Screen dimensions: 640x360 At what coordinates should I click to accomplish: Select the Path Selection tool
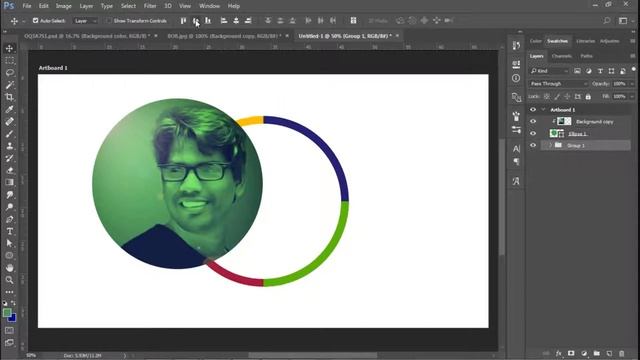pos(9,243)
